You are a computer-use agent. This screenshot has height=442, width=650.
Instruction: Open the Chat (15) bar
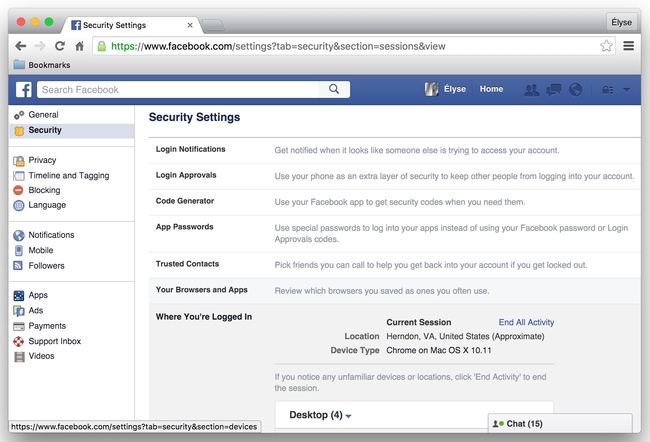tap(560, 424)
